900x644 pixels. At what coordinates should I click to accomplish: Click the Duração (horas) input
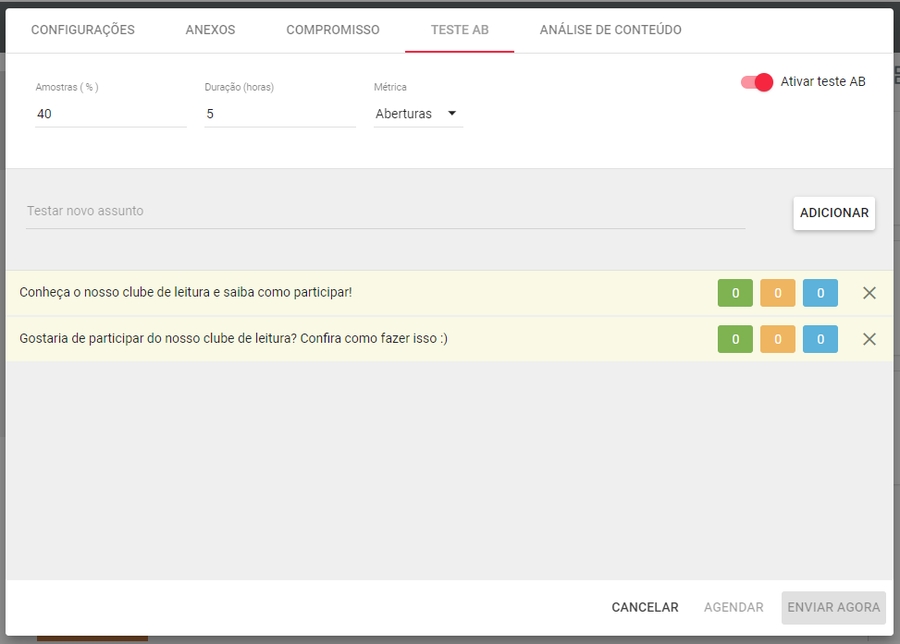point(279,114)
